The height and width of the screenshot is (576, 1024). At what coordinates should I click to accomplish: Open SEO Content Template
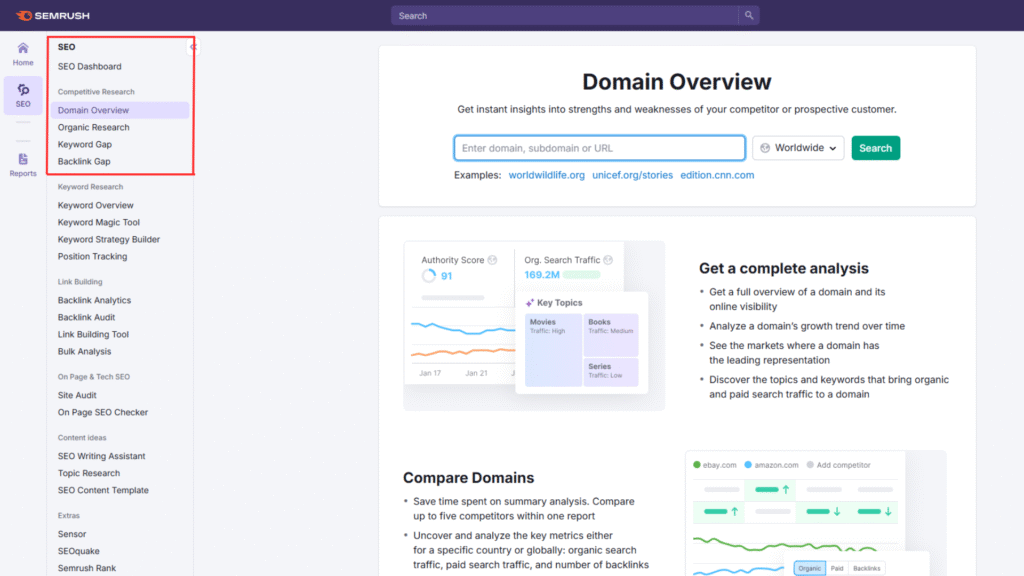[x=103, y=490]
